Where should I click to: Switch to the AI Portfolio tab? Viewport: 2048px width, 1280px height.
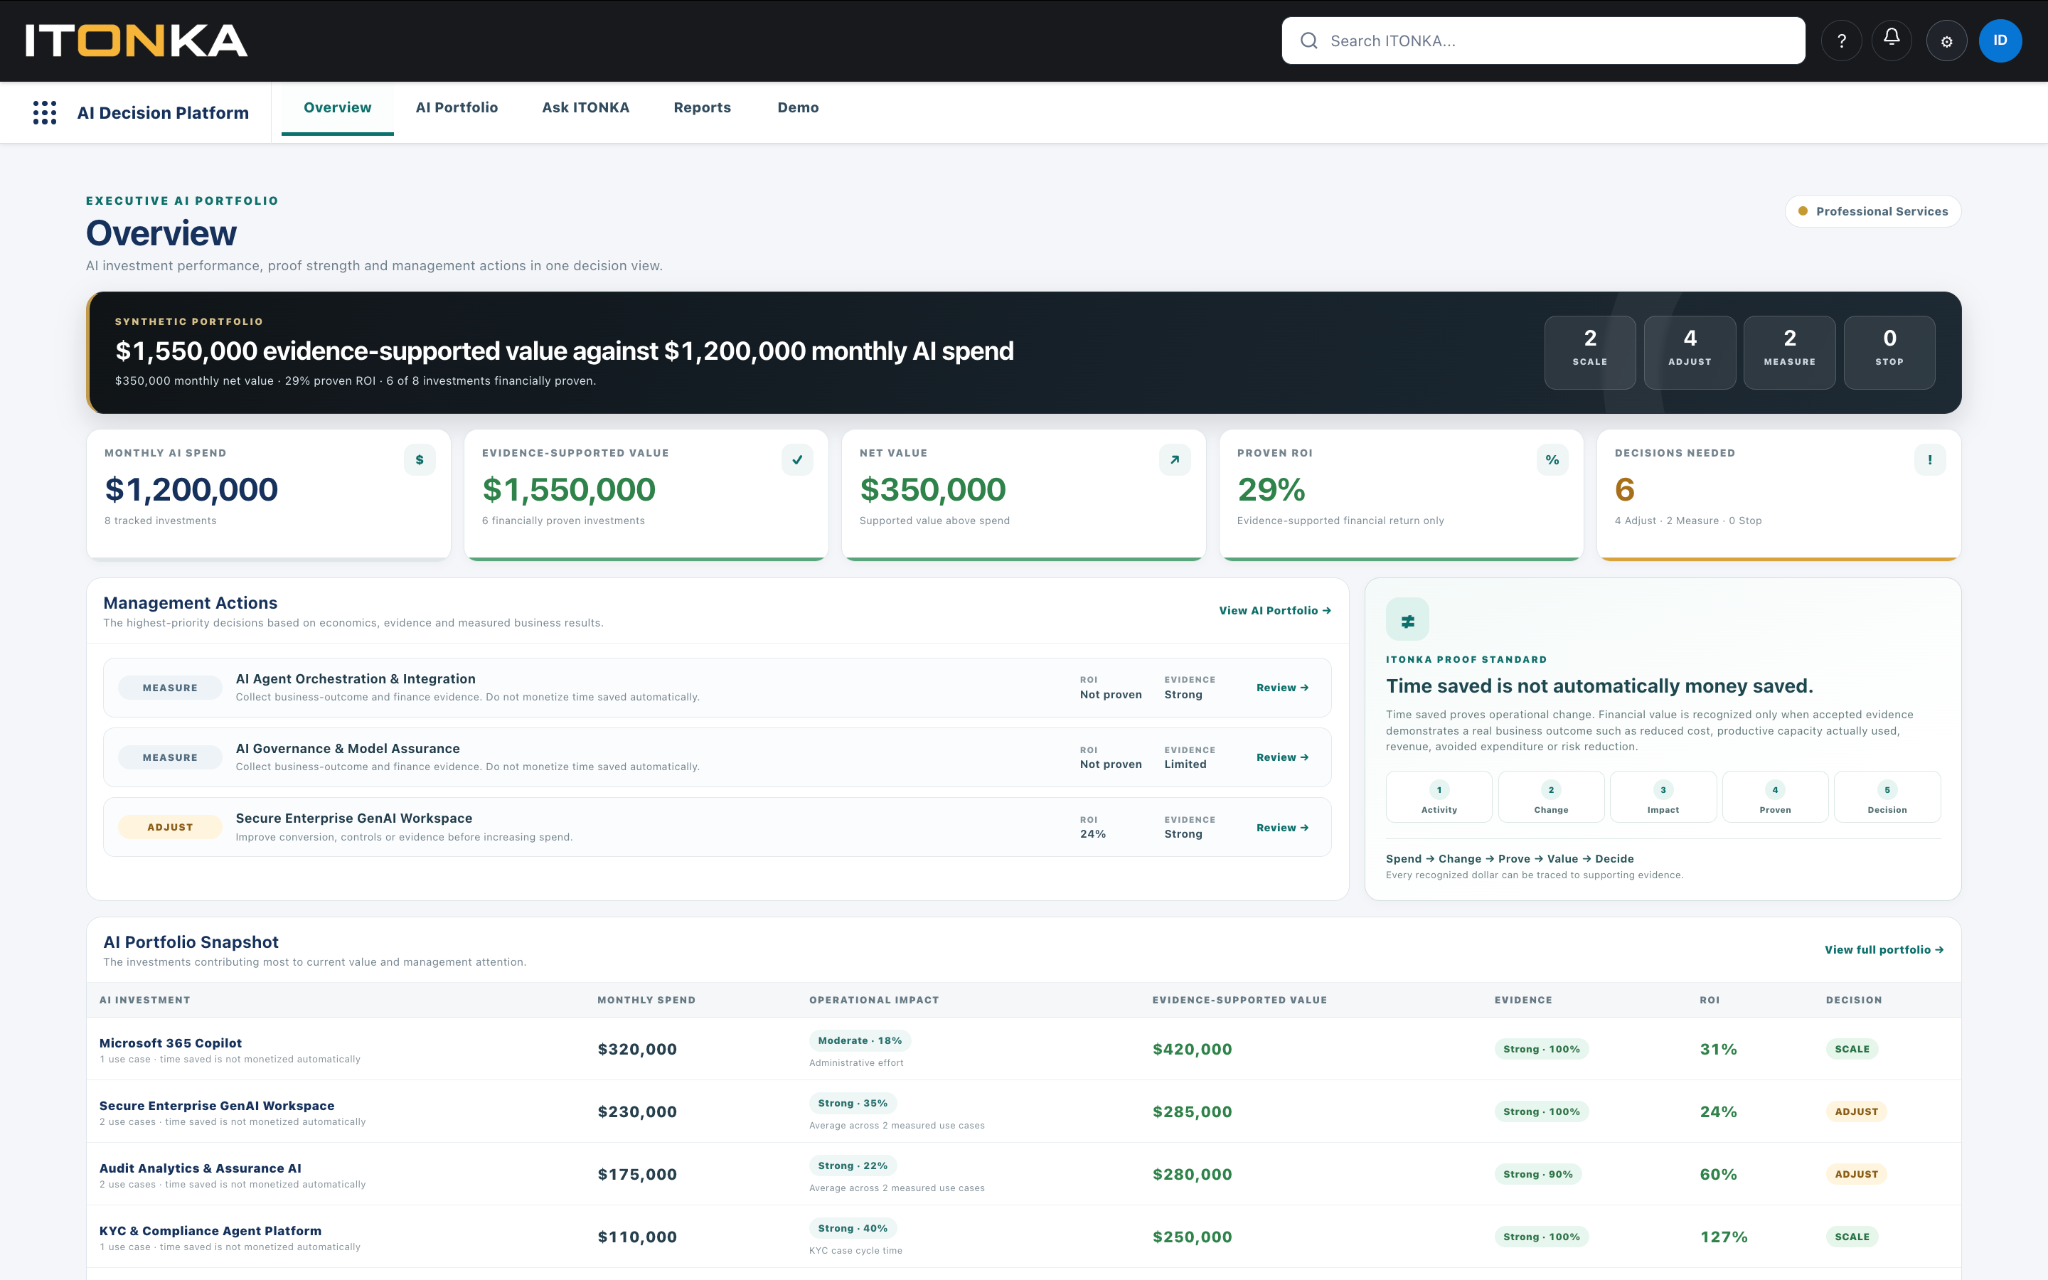[x=457, y=108]
